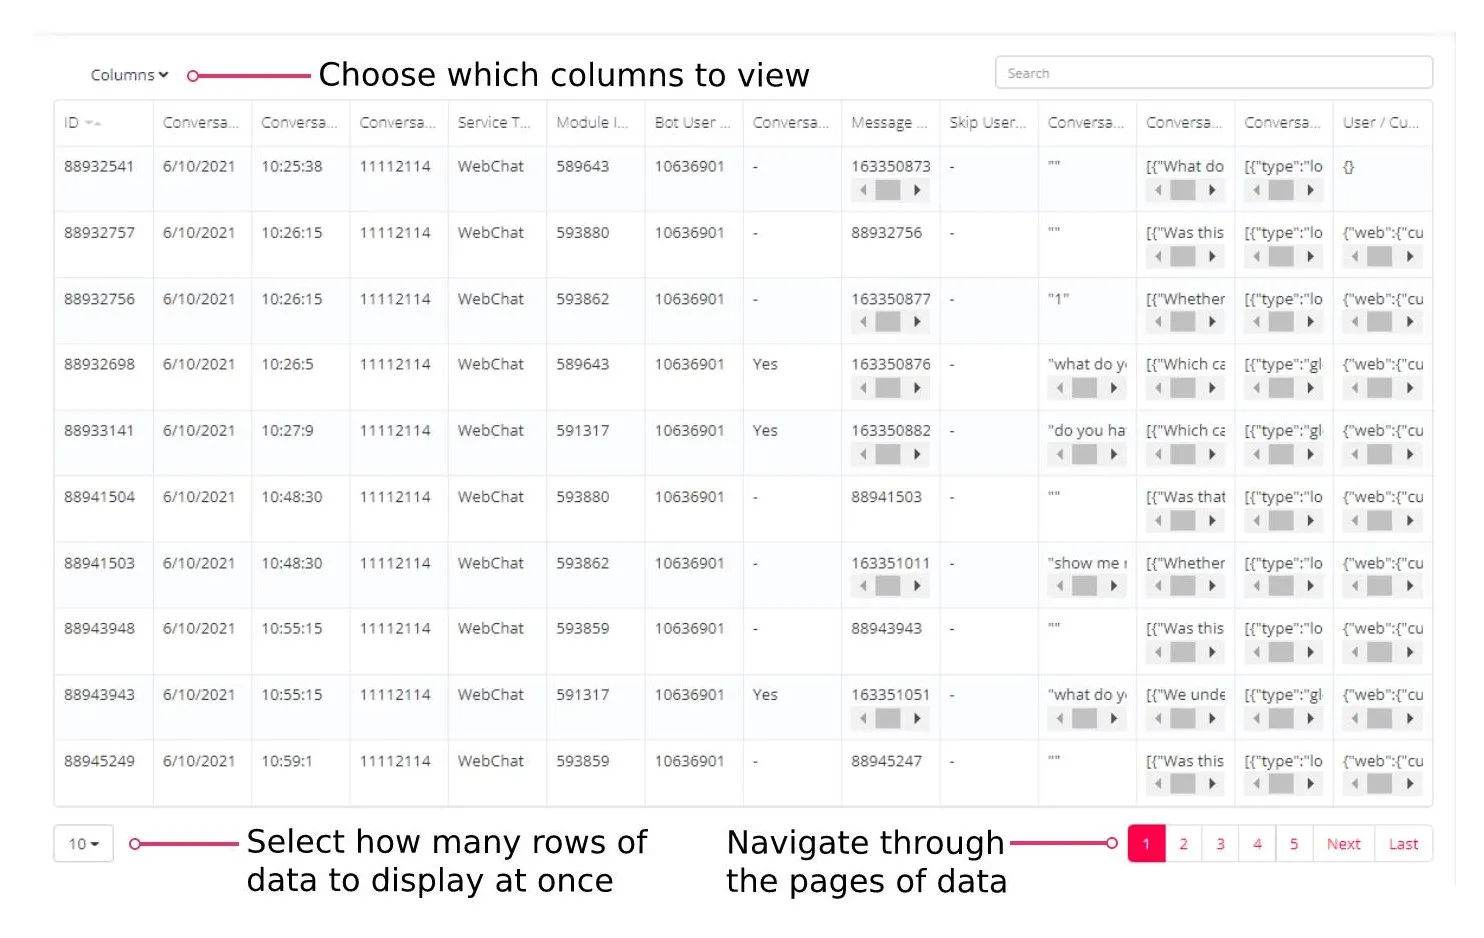Click the right scroll arrow under message 163351011
This screenshot has width=1484, height=938.
coord(916,586)
